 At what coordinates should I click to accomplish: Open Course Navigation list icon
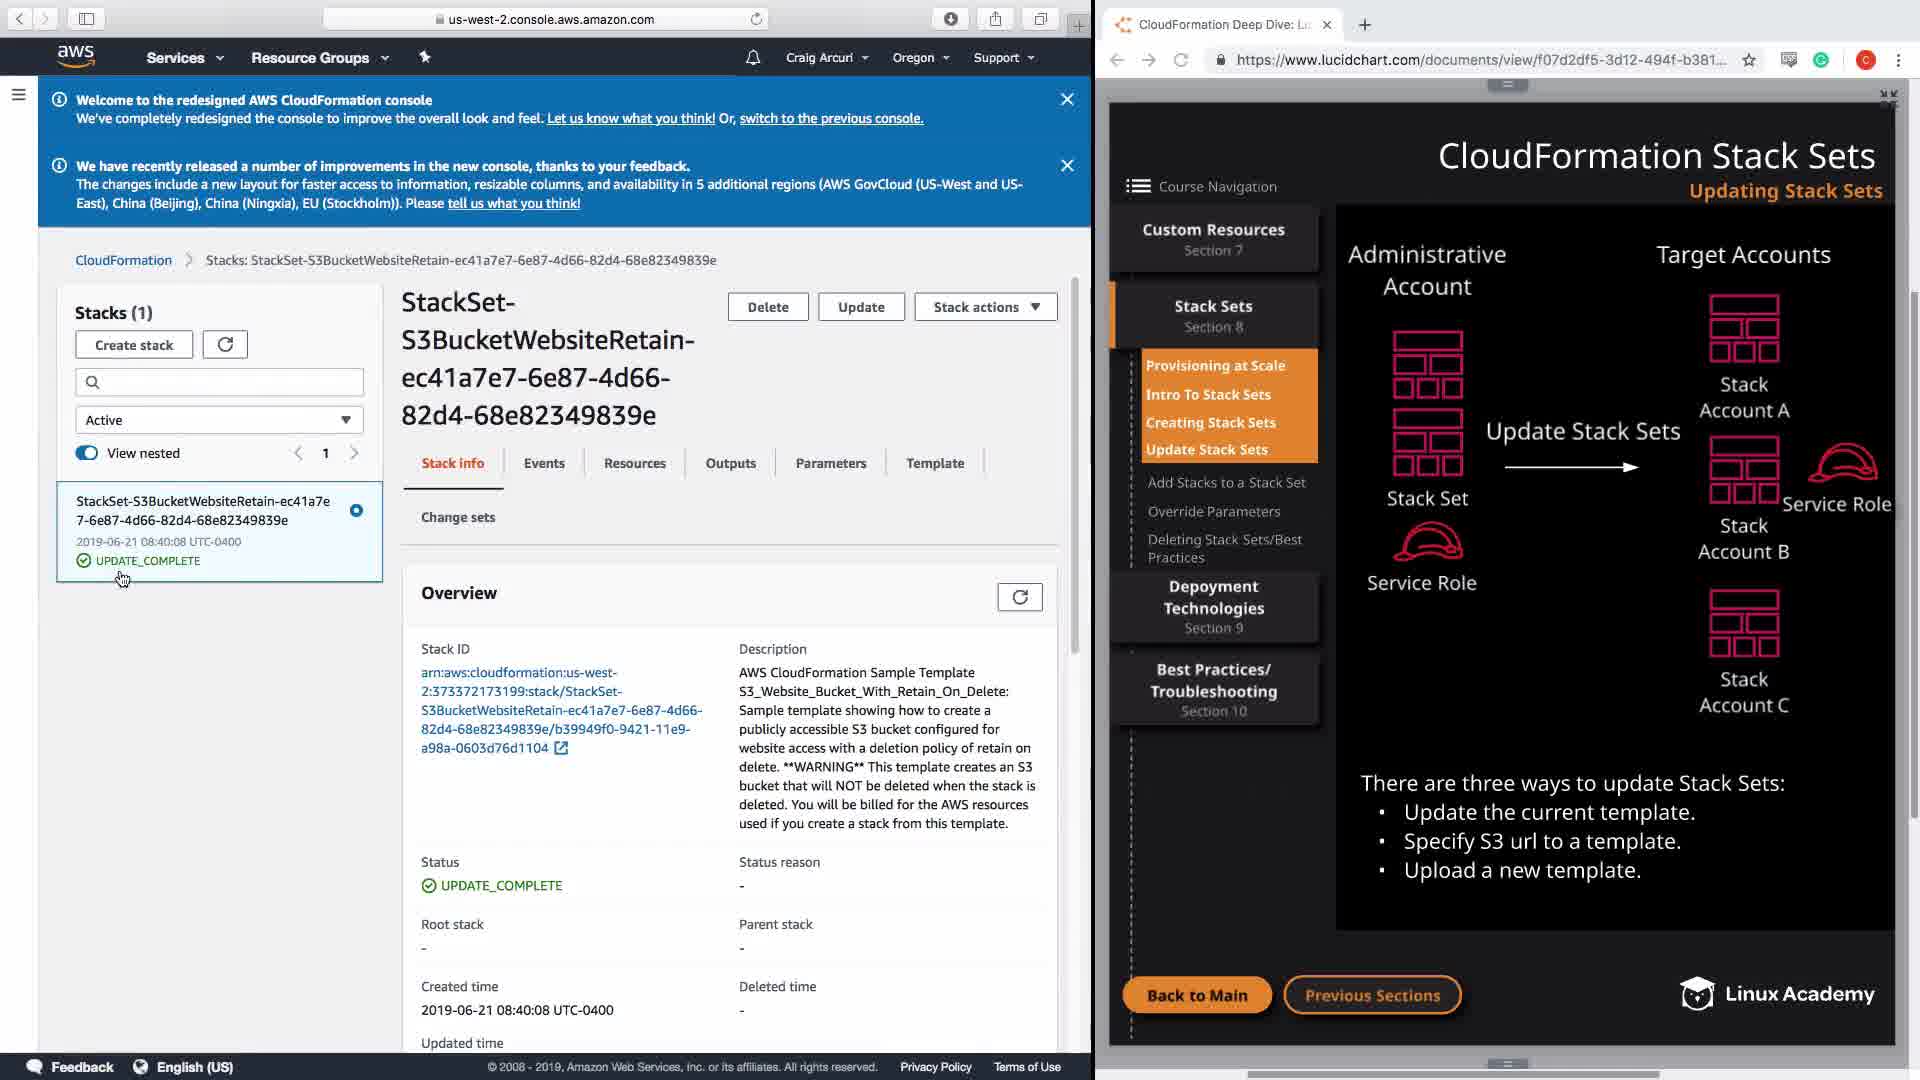[1138, 186]
